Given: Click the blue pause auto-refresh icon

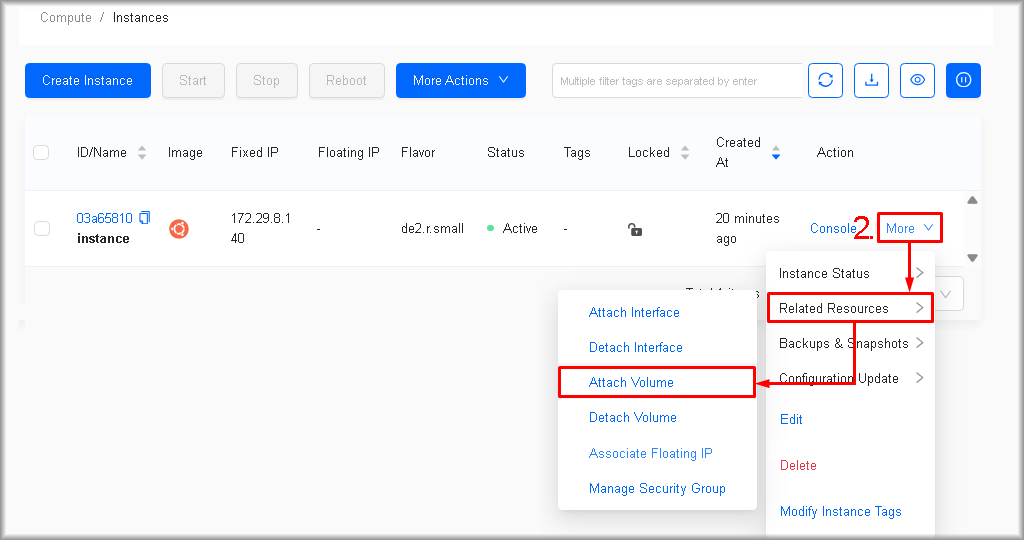Looking at the screenshot, I should [x=963, y=81].
